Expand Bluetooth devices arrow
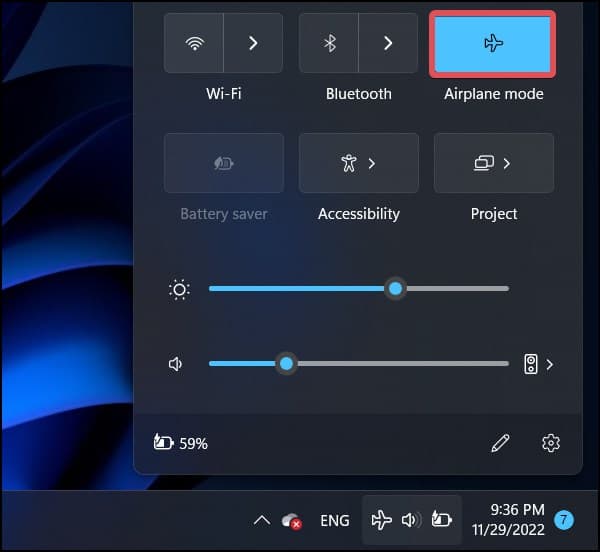600x552 pixels. [388, 43]
